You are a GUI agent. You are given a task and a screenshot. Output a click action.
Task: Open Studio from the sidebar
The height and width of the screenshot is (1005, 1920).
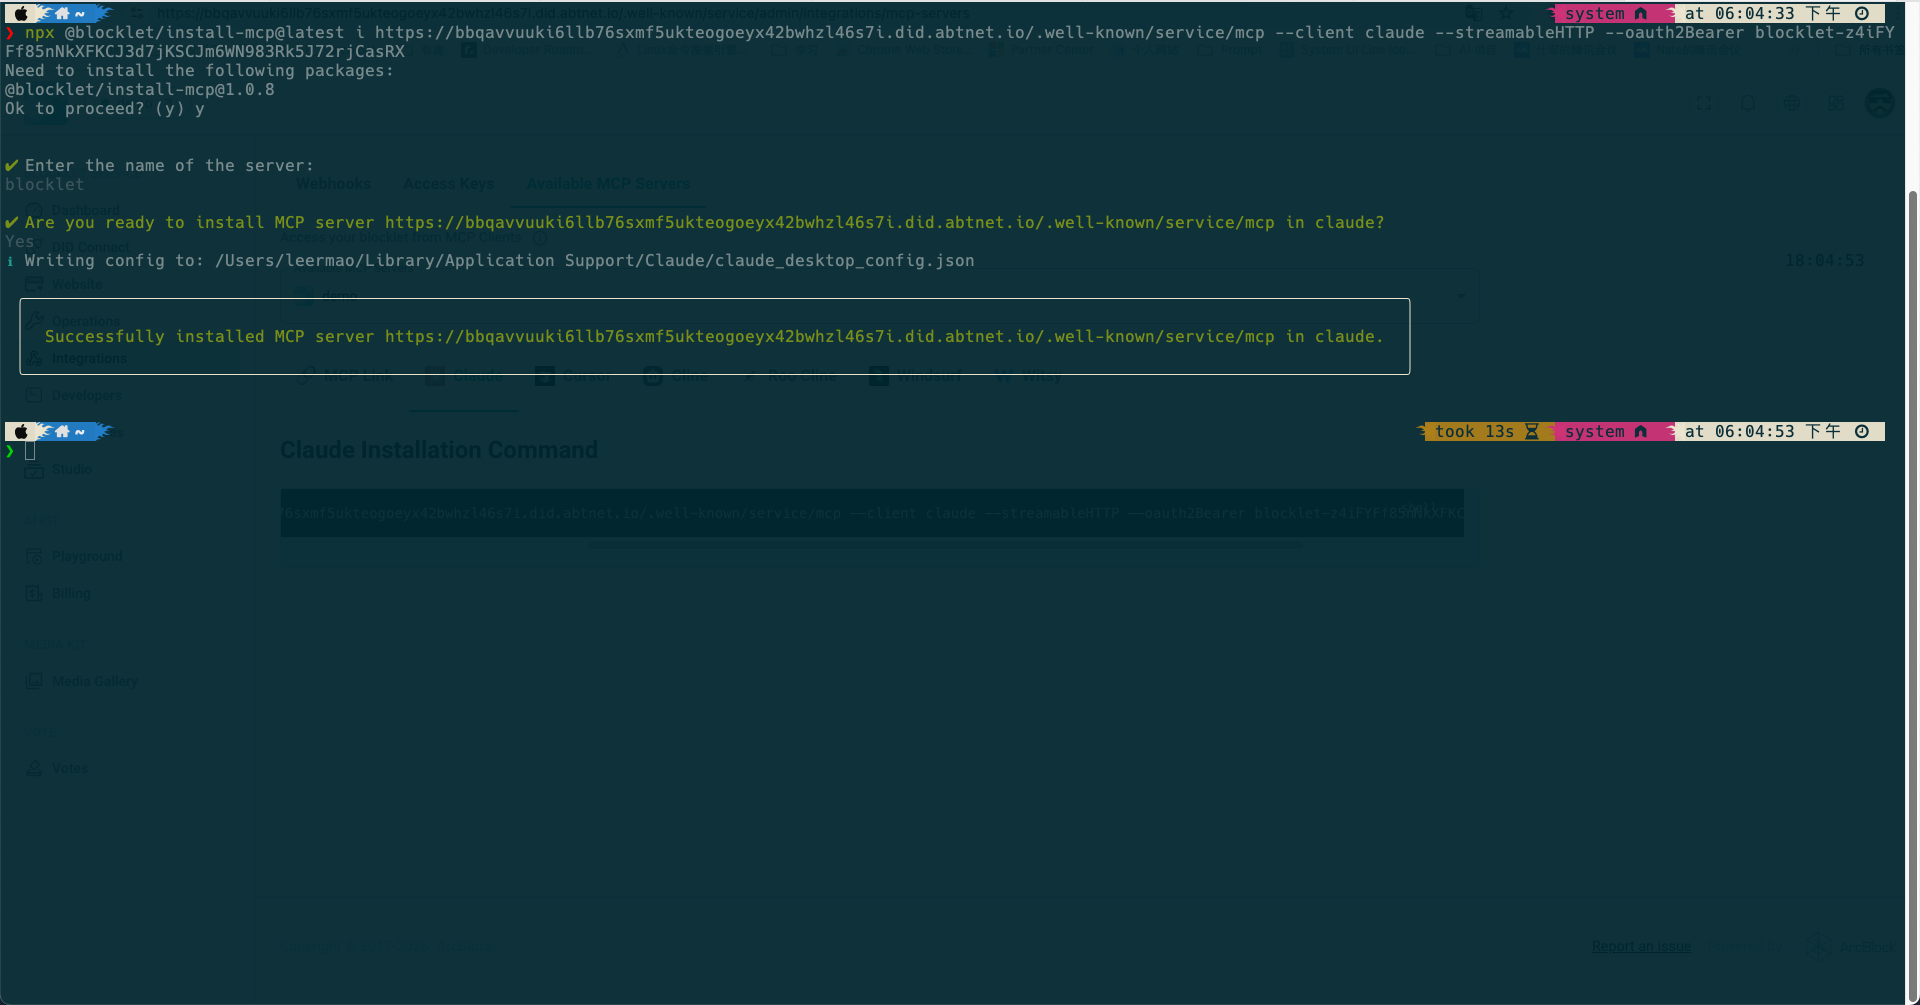tap(71, 469)
